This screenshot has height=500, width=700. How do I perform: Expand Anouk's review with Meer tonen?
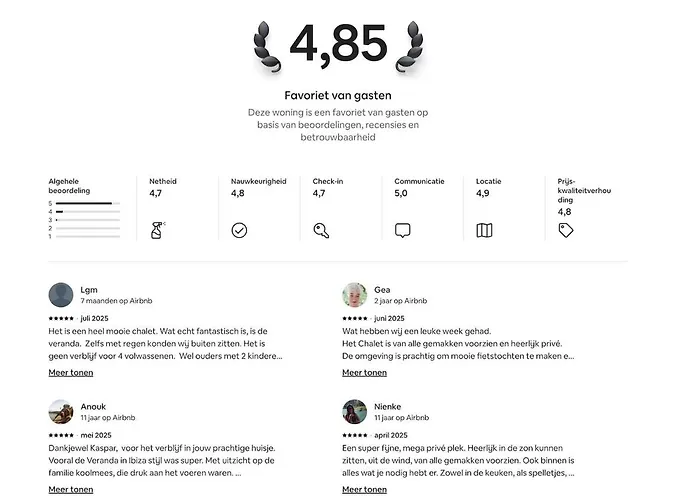pyautogui.click(x=71, y=490)
